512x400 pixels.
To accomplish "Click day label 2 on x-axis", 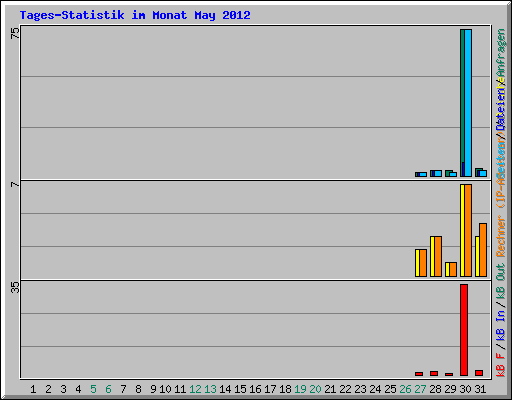I will (48, 389).
